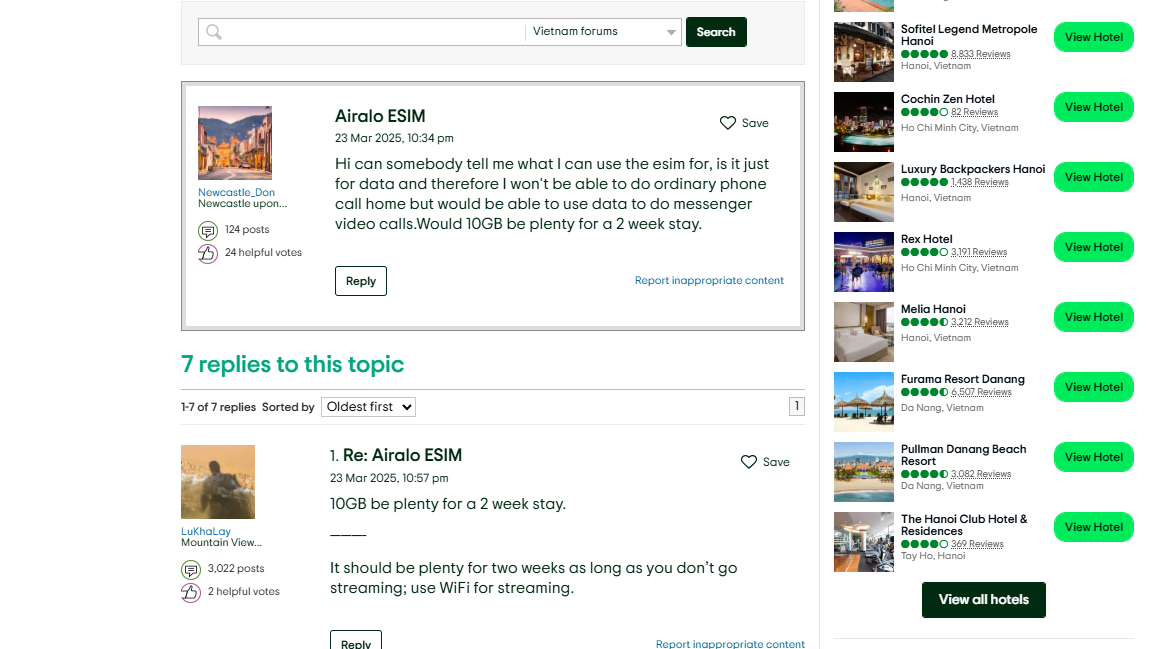
Task: Click the heart Save icon on reply 1
Action: [749, 462]
